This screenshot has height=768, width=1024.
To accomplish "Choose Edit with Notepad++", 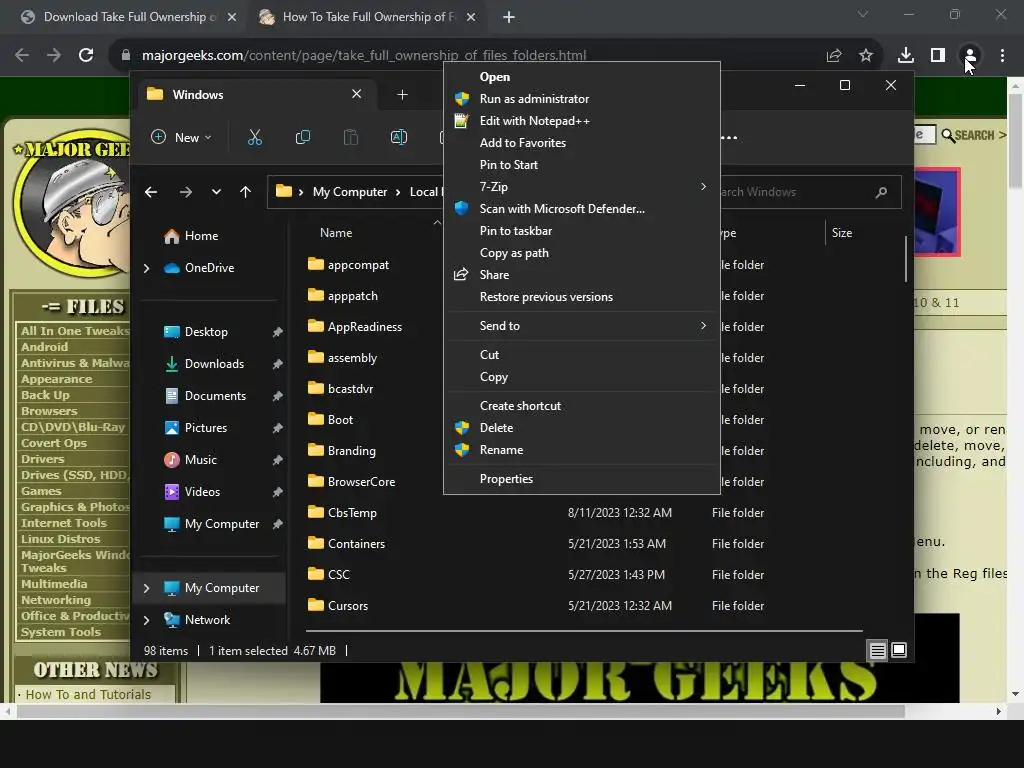I will point(534,121).
